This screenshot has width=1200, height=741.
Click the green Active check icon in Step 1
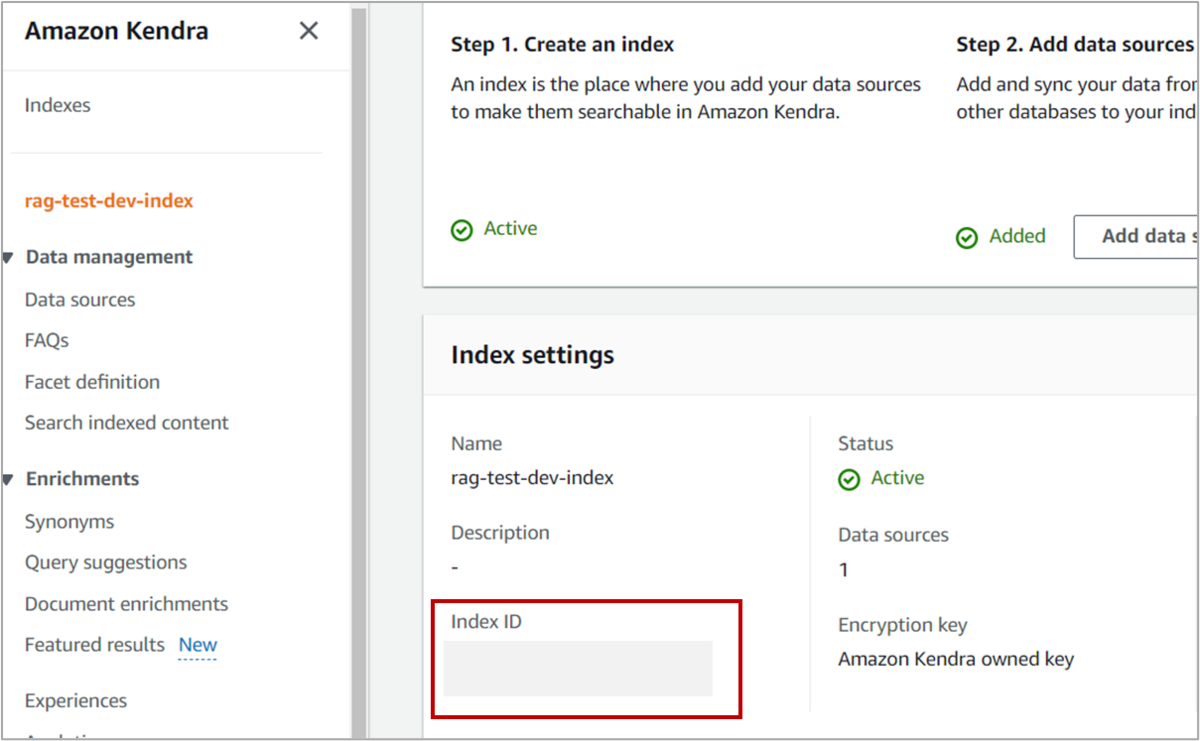click(x=462, y=230)
